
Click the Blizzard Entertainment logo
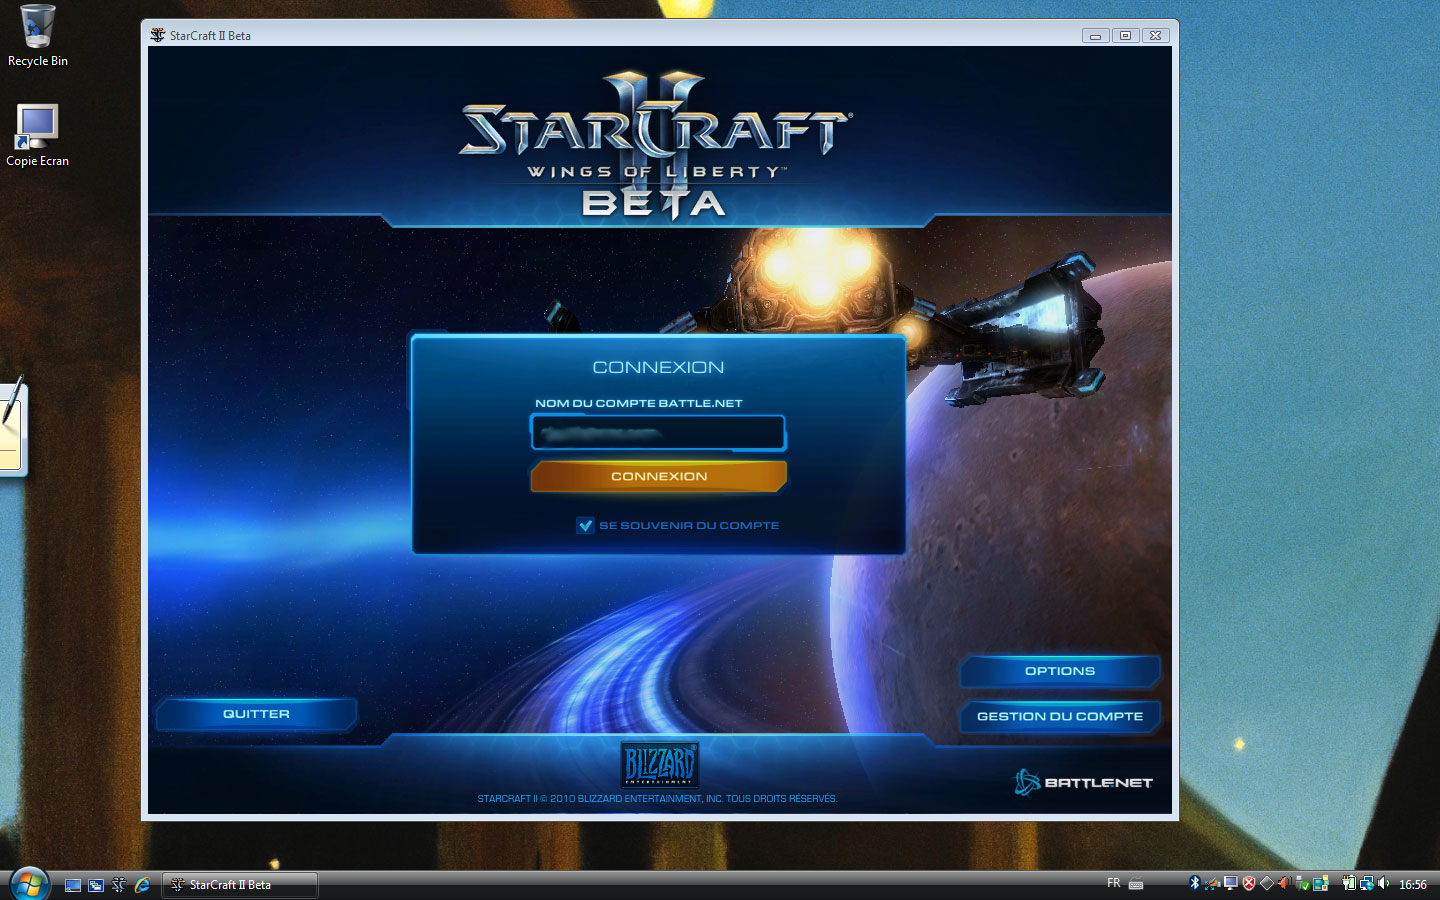pyautogui.click(x=659, y=765)
